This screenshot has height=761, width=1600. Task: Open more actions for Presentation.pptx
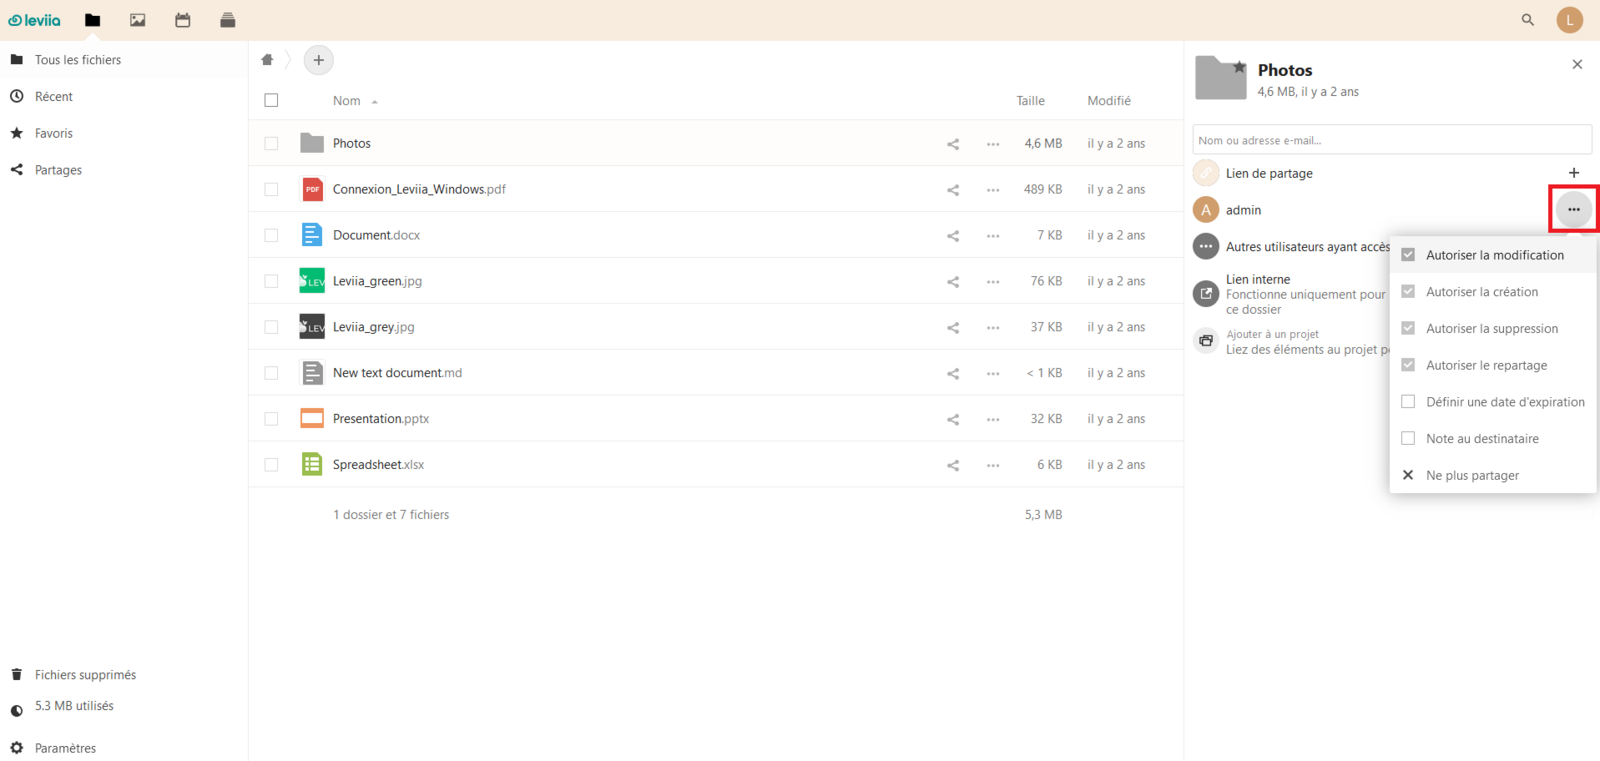[x=992, y=419]
